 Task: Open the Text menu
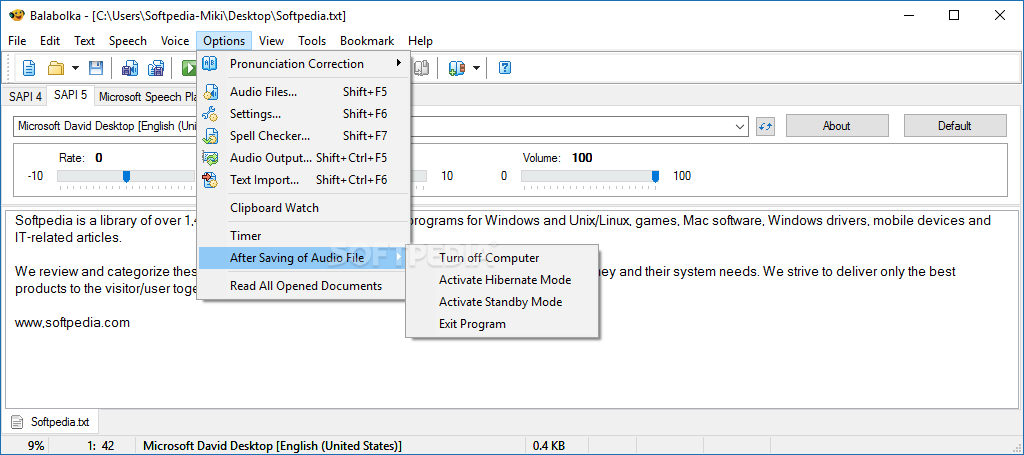click(x=84, y=40)
